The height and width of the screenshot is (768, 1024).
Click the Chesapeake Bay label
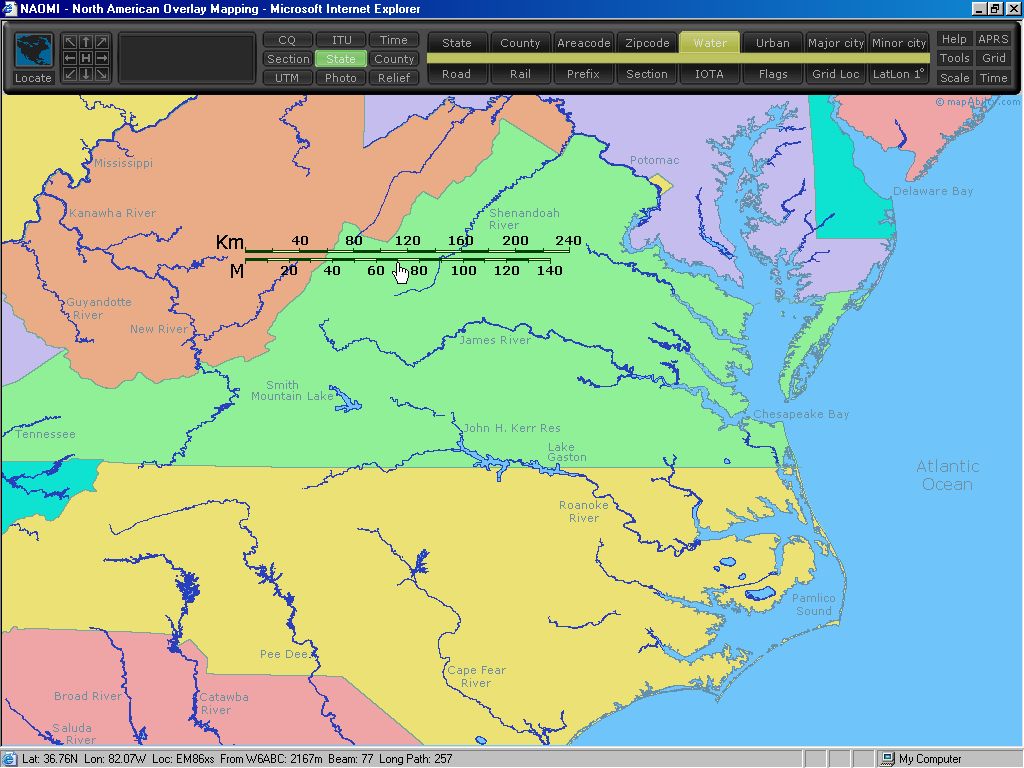801,414
